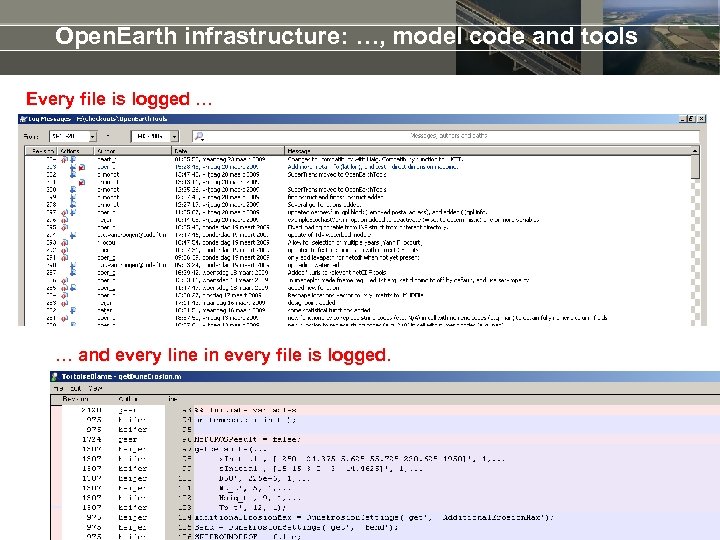The width and height of the screenshot is (720, 540).
Task: Click the TortoiseBlame window title icon
Action: [55, 377]
